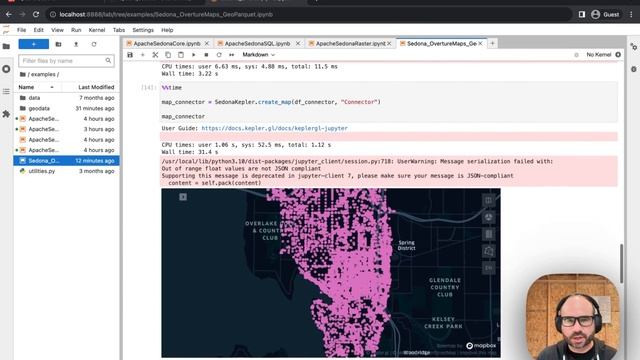
Task: Toggle the Kepler map side panel arrow
Action: pos(183,197)
